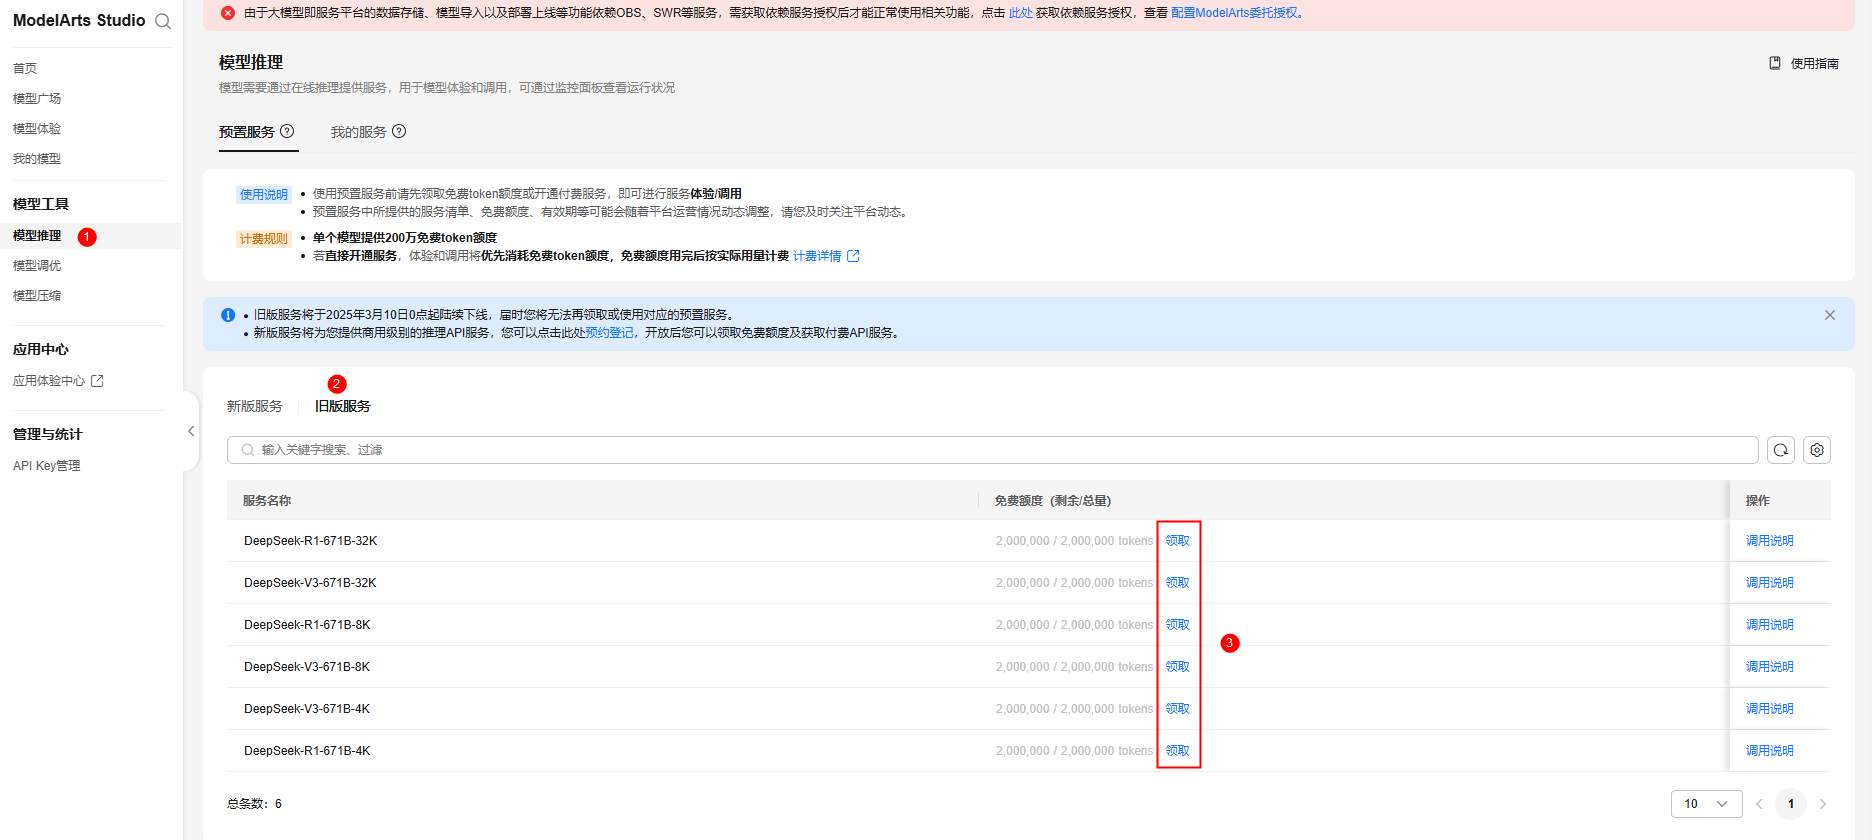This screenshot has height=840, width=1872.
Task: Select the 旧版服务 tab
Action: pos(343,406)
